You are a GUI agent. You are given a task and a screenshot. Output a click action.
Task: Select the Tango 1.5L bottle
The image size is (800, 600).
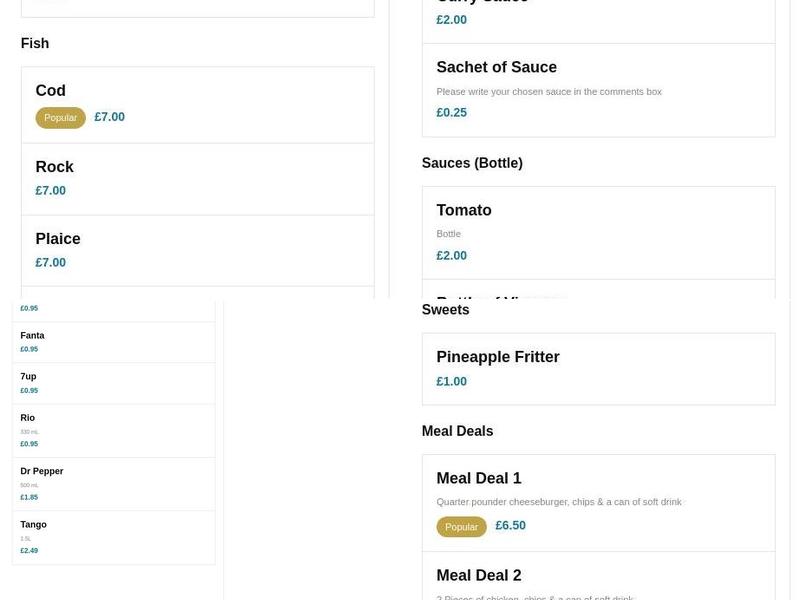click(113, 537)
